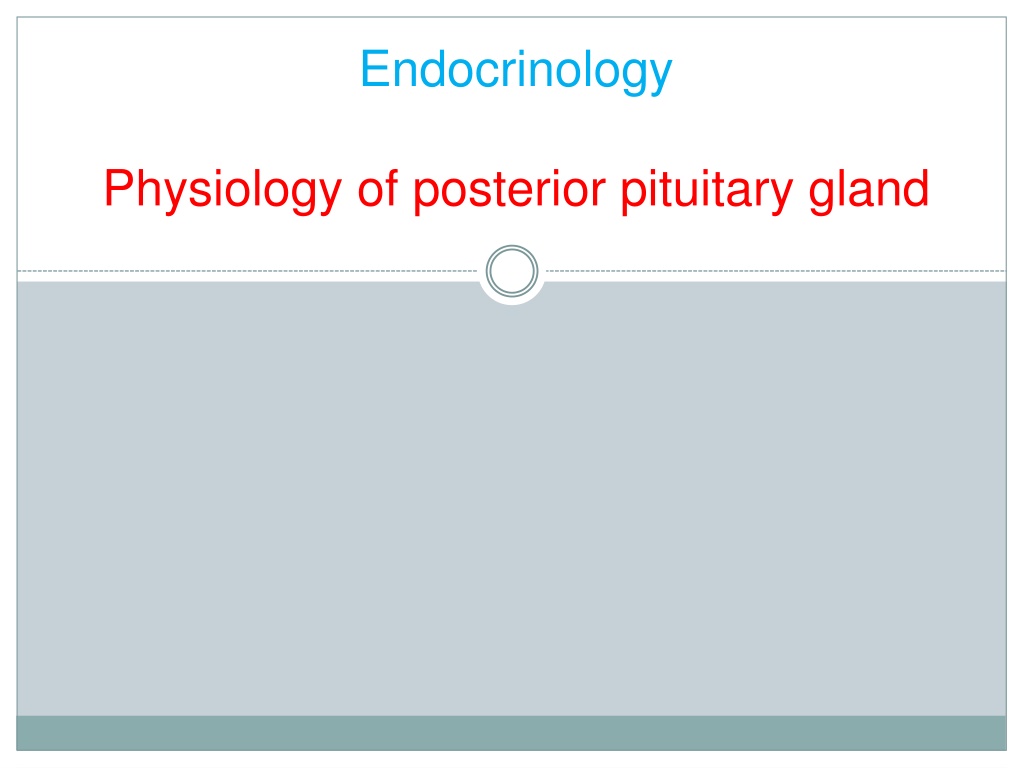
Task: Click the word posterior in red subtitle
Action: pos(509,190)
